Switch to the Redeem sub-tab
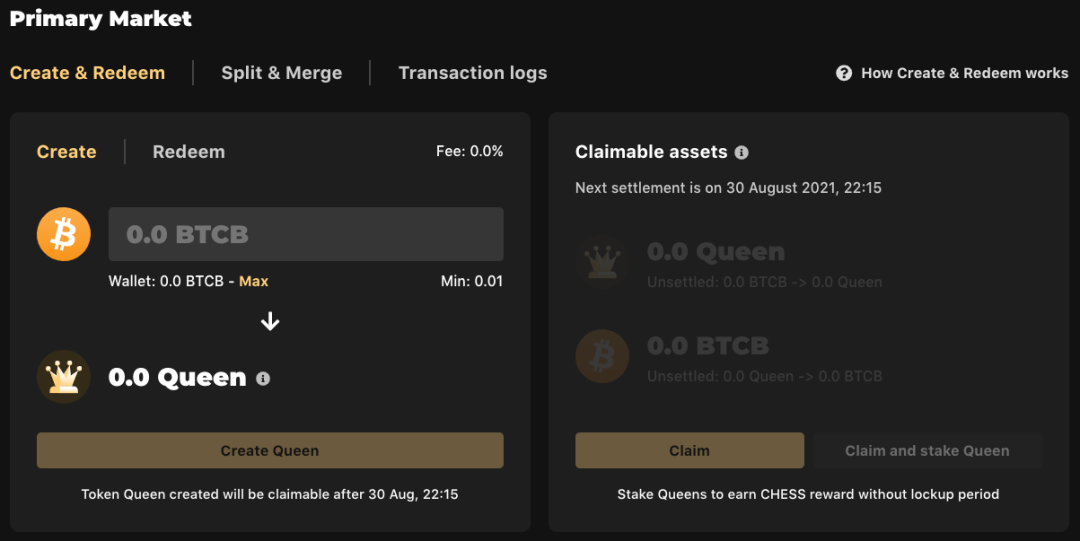The width and height of the screenshot is (1080, 541). [x=189, y=152]
